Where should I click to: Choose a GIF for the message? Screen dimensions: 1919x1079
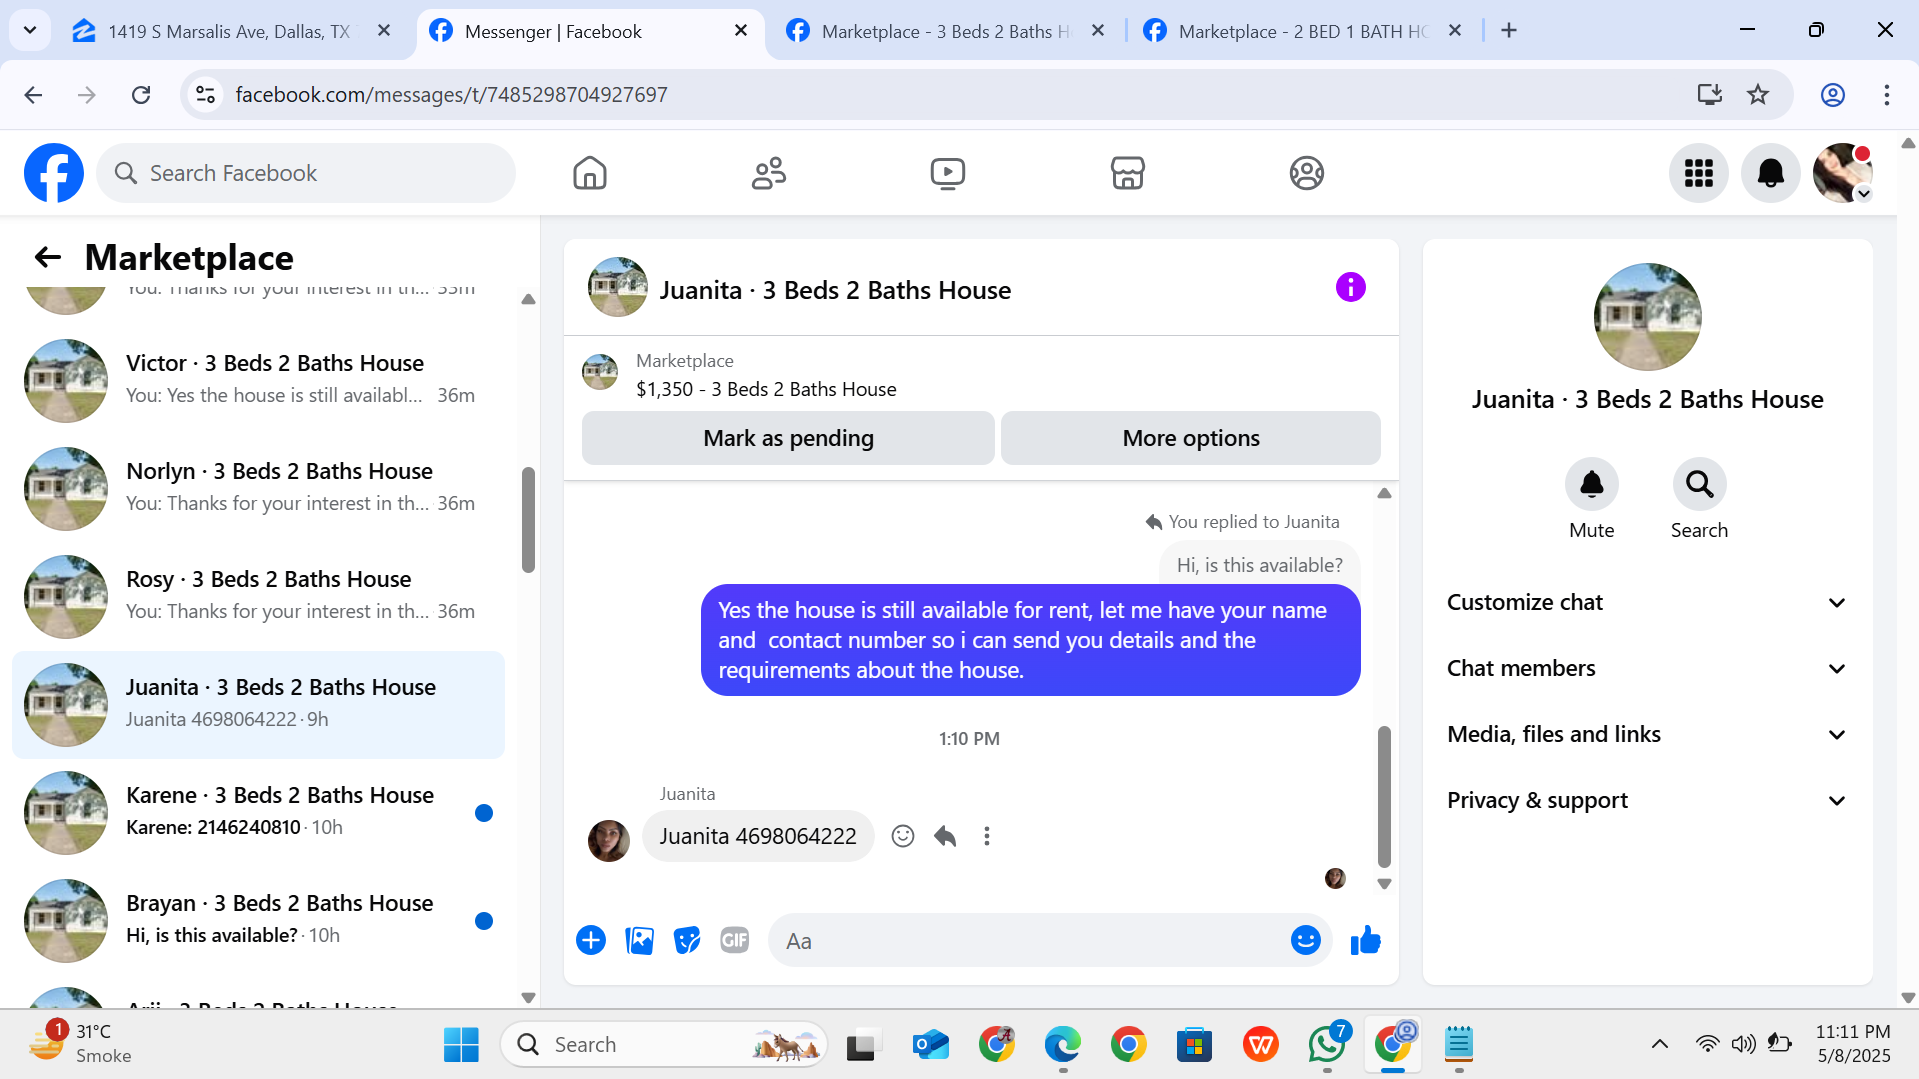tap(735, 940)
